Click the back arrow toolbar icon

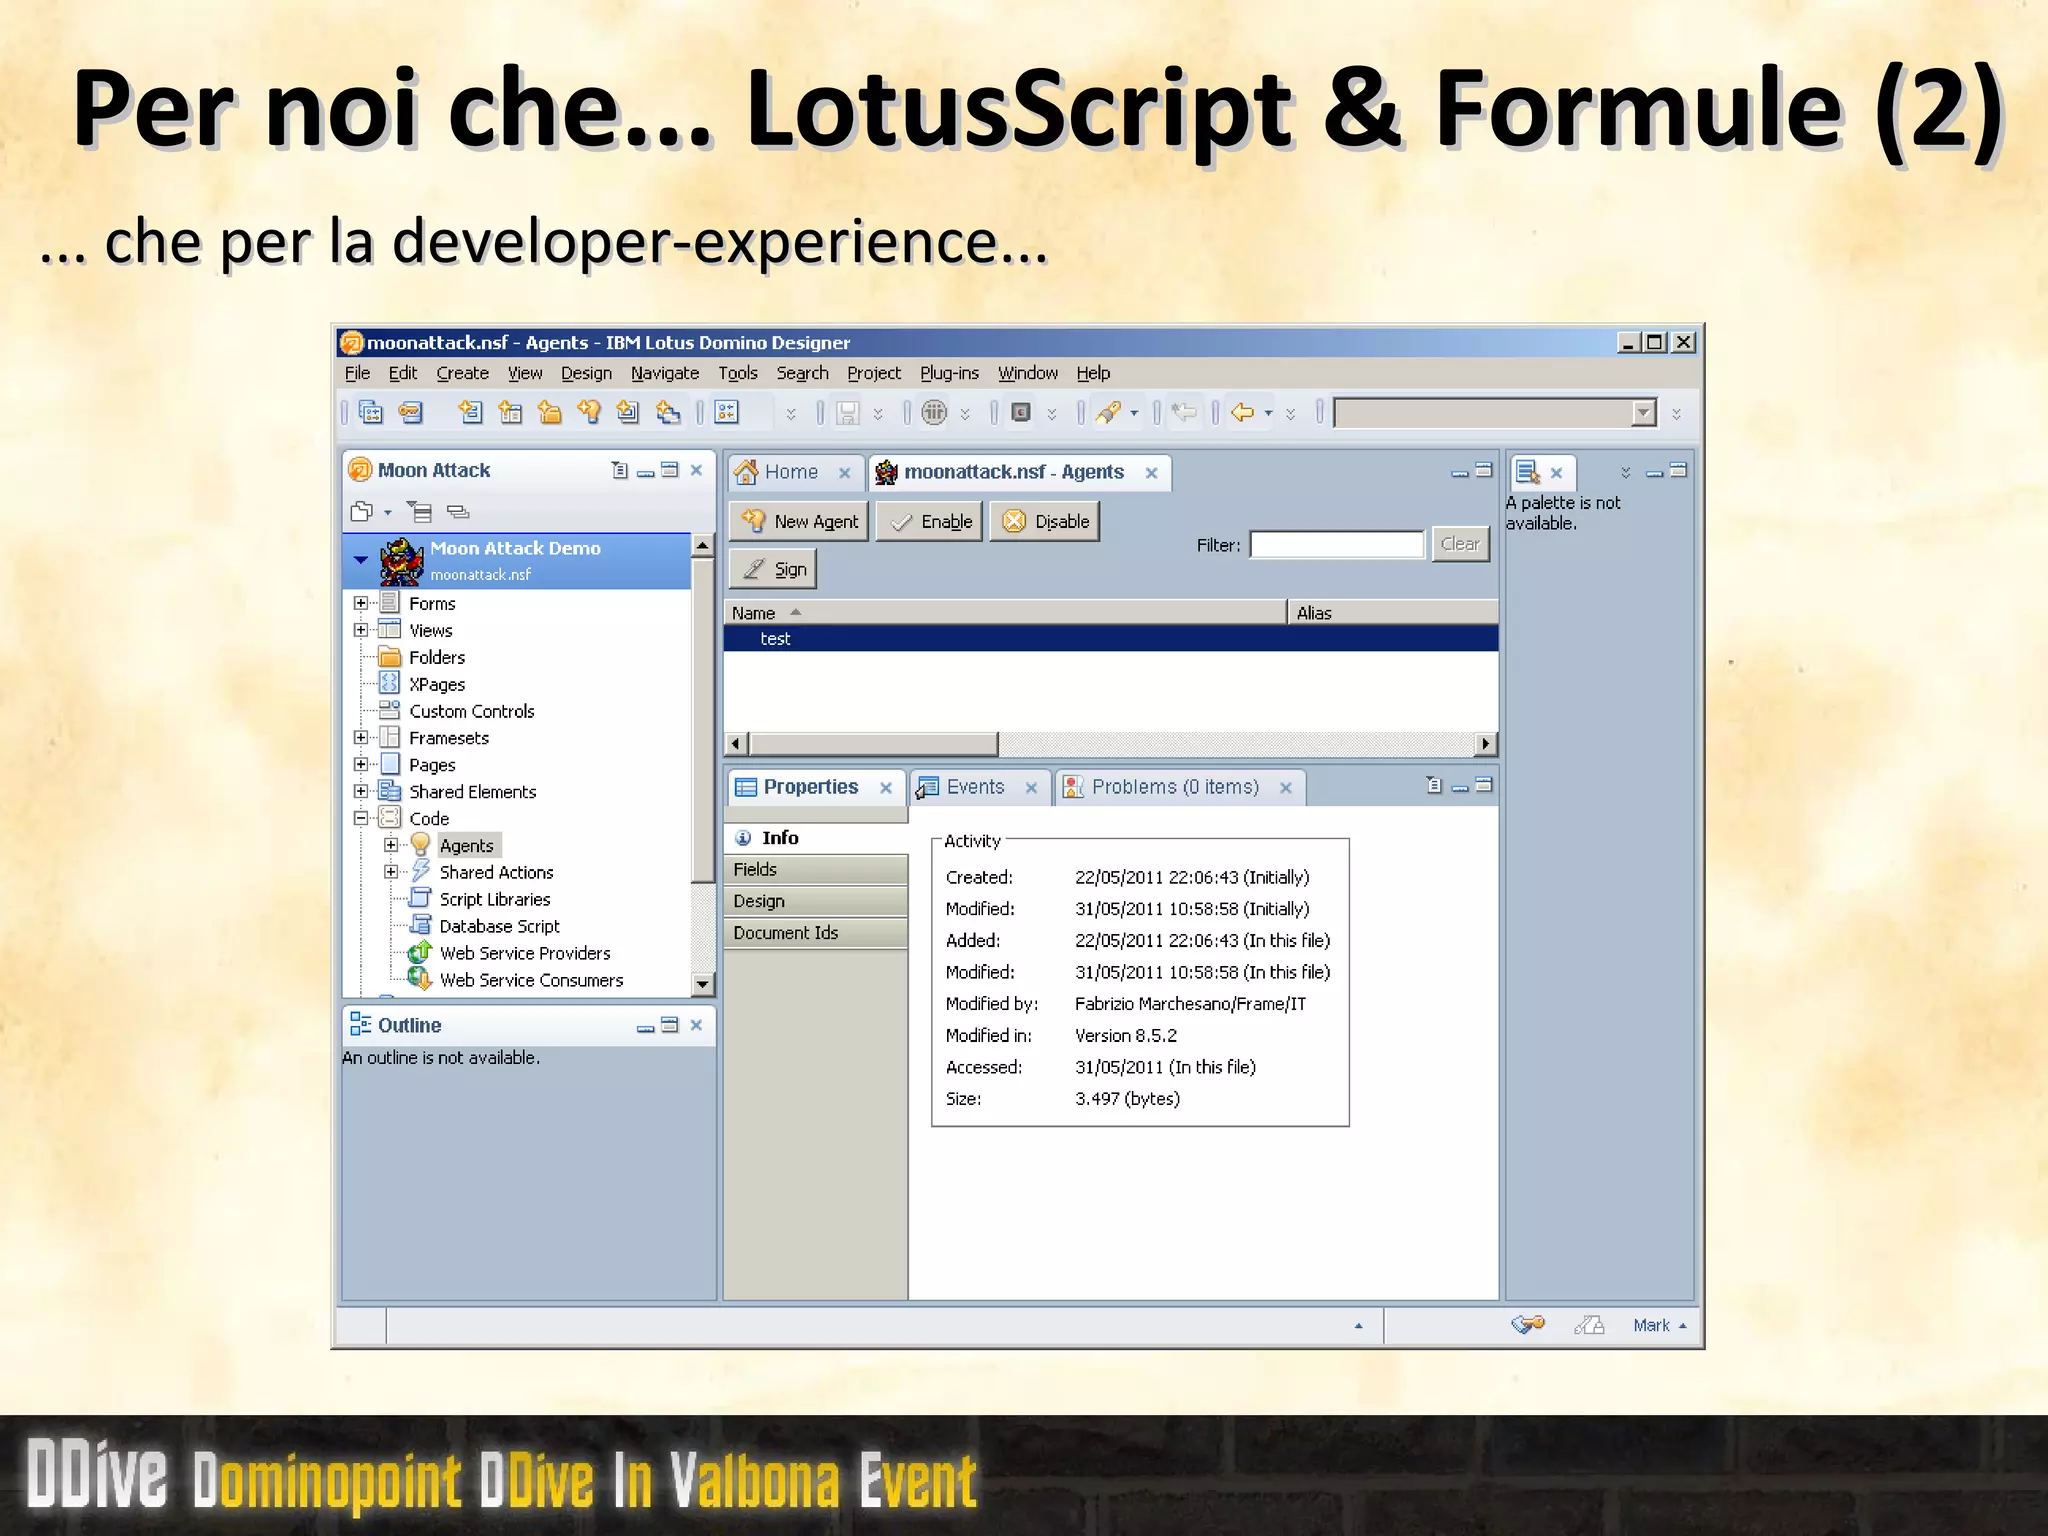pos(1243,413)
